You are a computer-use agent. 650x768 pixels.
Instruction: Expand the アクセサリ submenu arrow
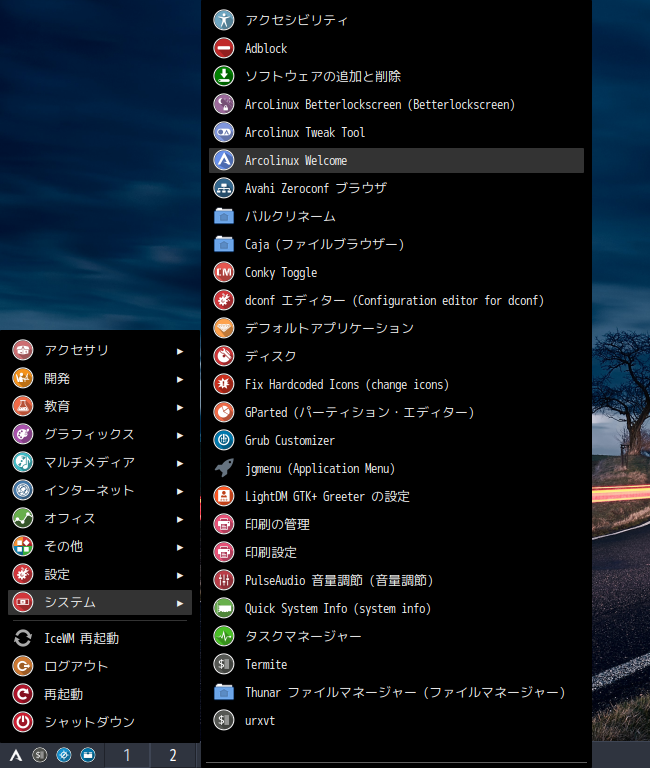point(180,351)
